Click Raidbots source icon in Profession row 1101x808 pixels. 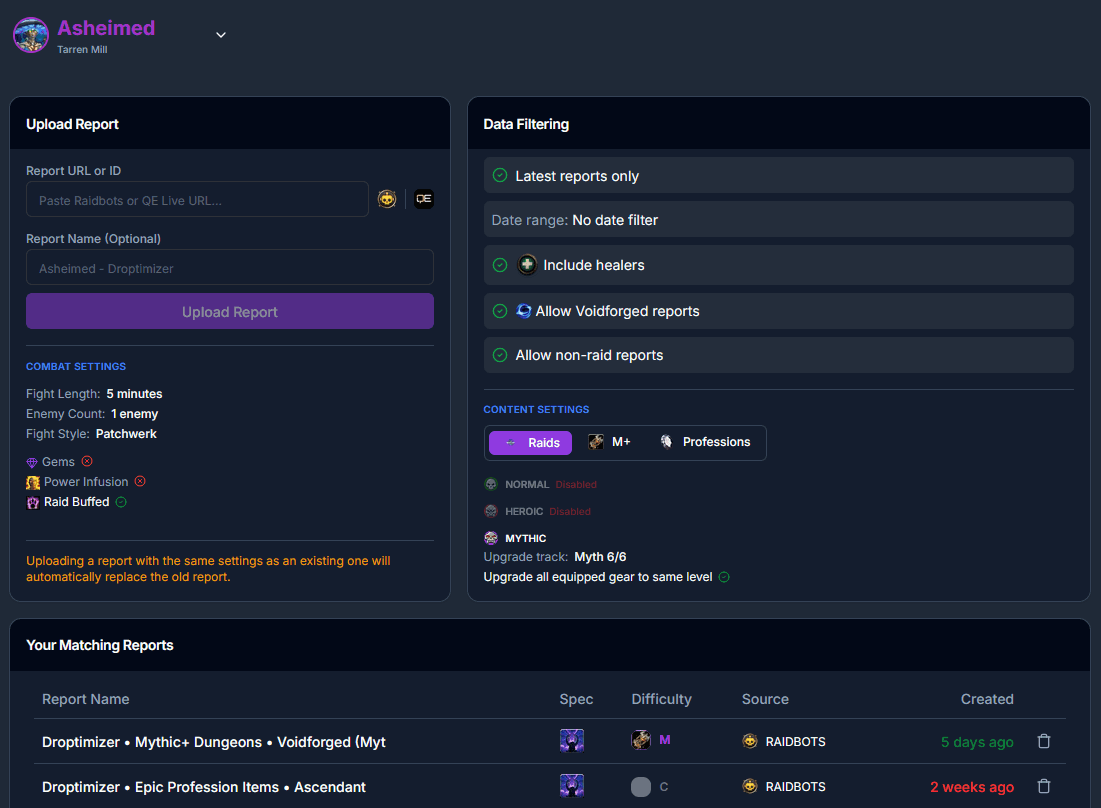point(750,786)
